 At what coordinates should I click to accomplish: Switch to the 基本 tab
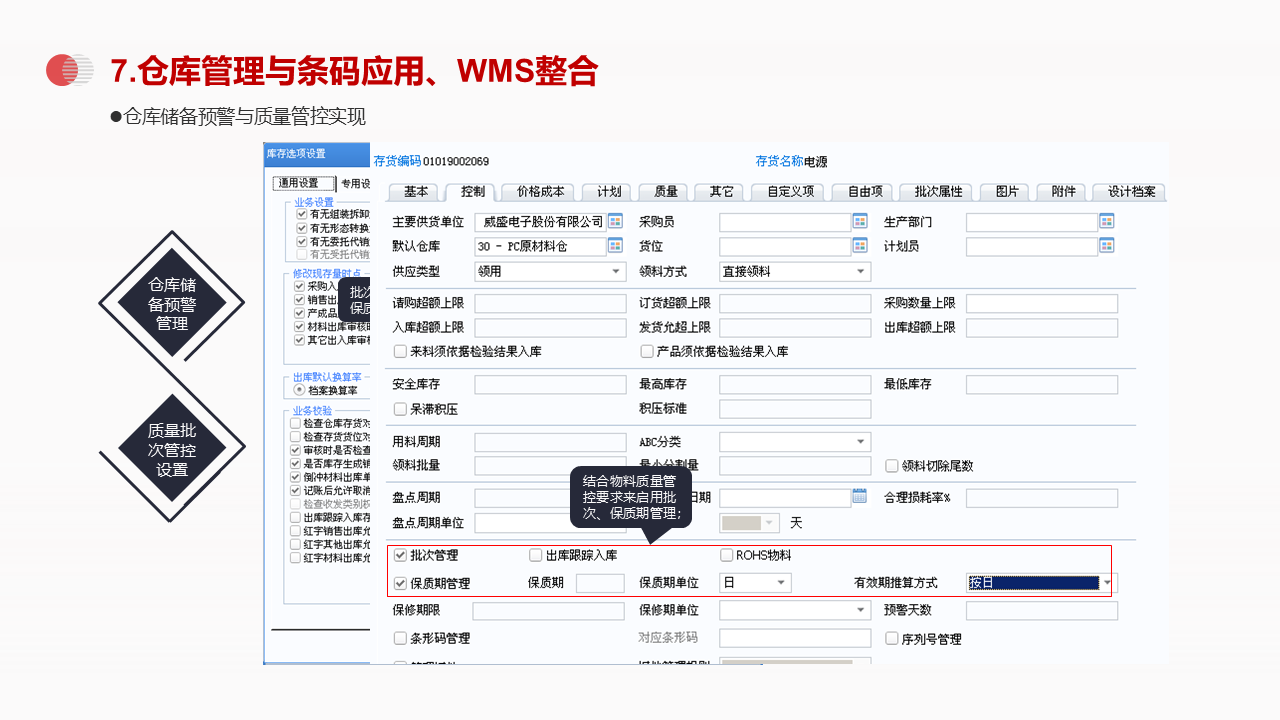(x=415, y=192)
